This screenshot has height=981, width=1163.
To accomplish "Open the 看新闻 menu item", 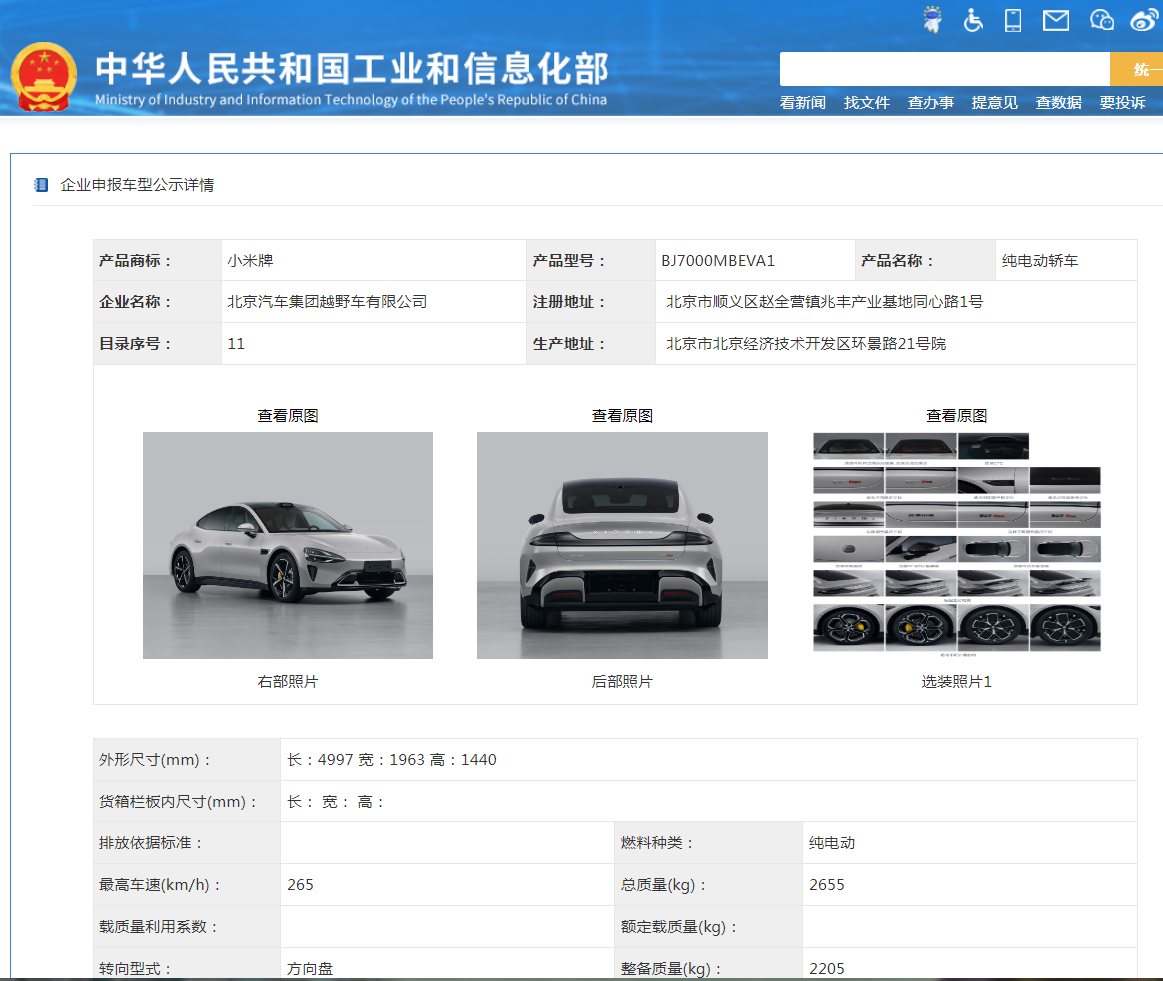I will point(802,103).
